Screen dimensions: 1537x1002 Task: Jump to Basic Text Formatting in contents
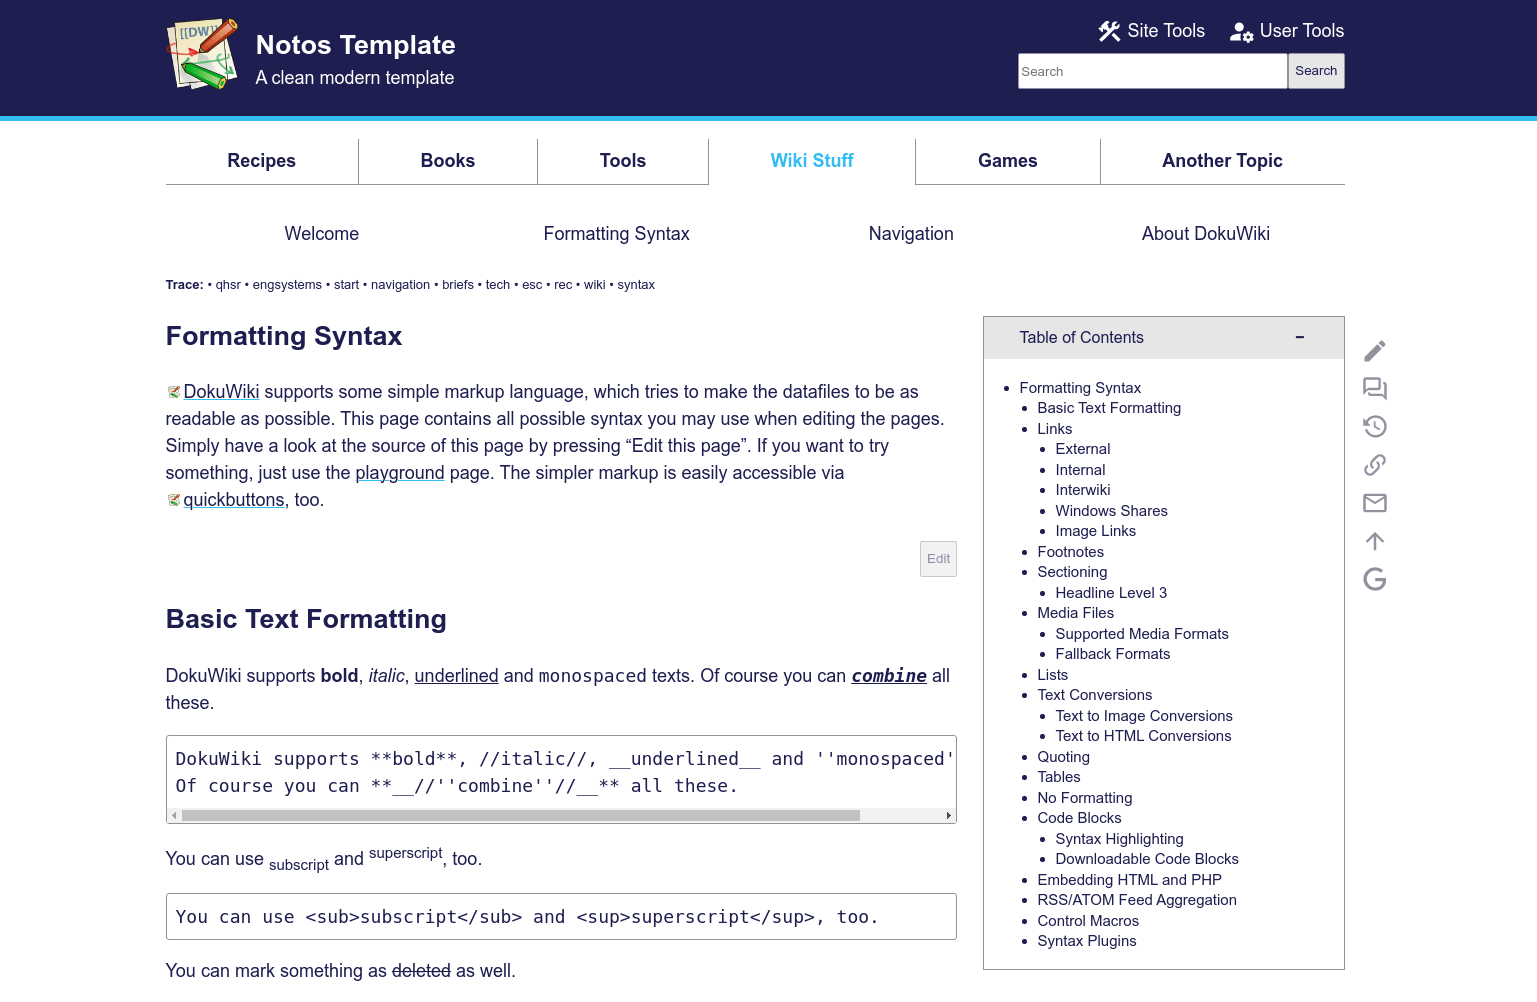pyautogui.click(x=1109, y=408)
